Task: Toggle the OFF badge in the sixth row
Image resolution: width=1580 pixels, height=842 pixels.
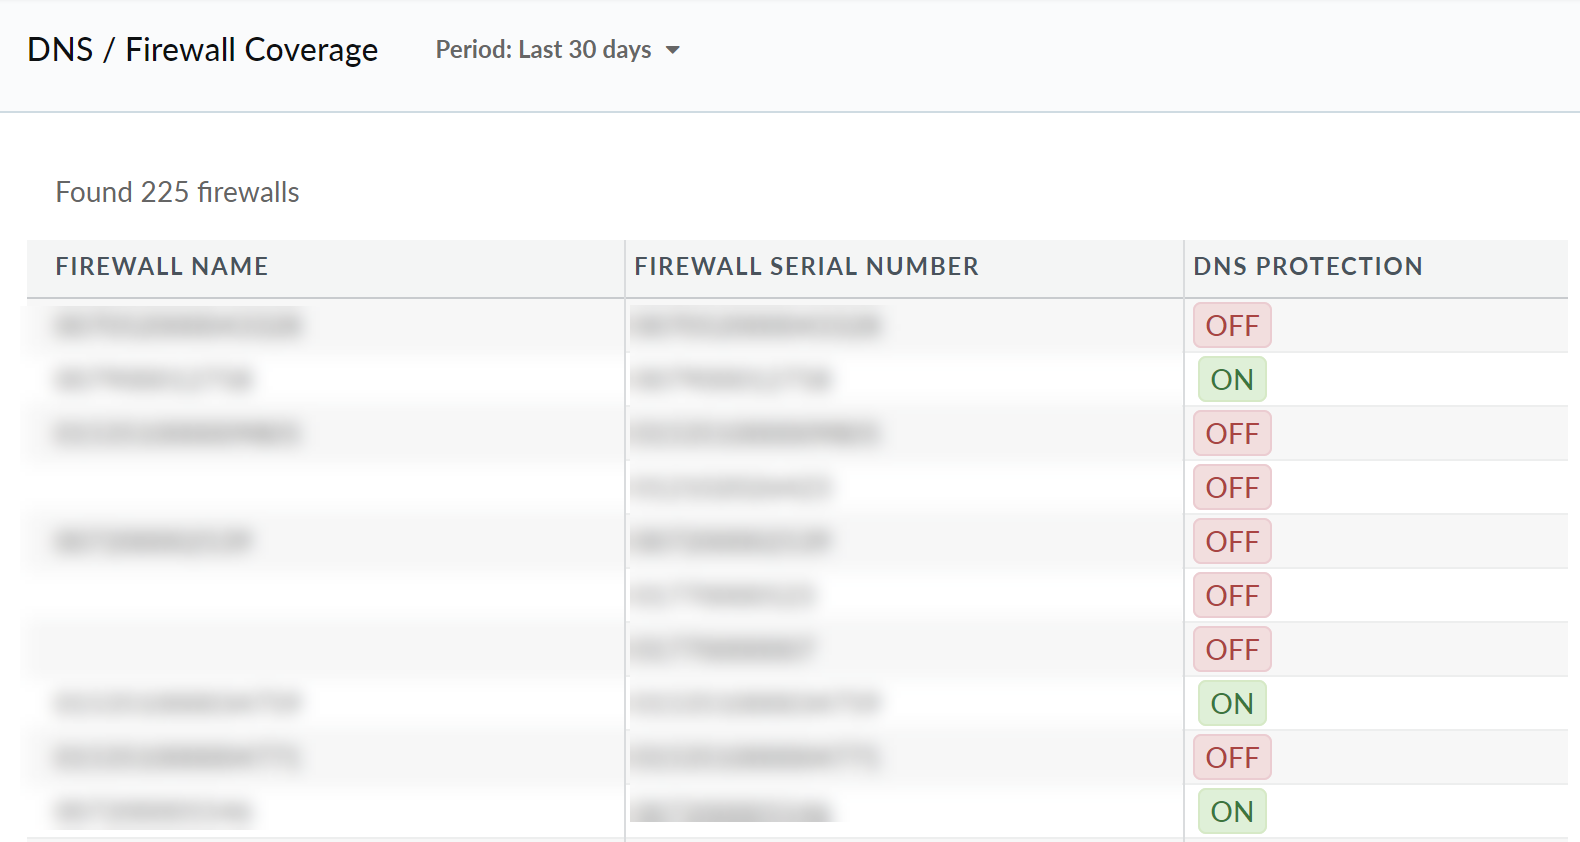Action: tap(1232, 596)
